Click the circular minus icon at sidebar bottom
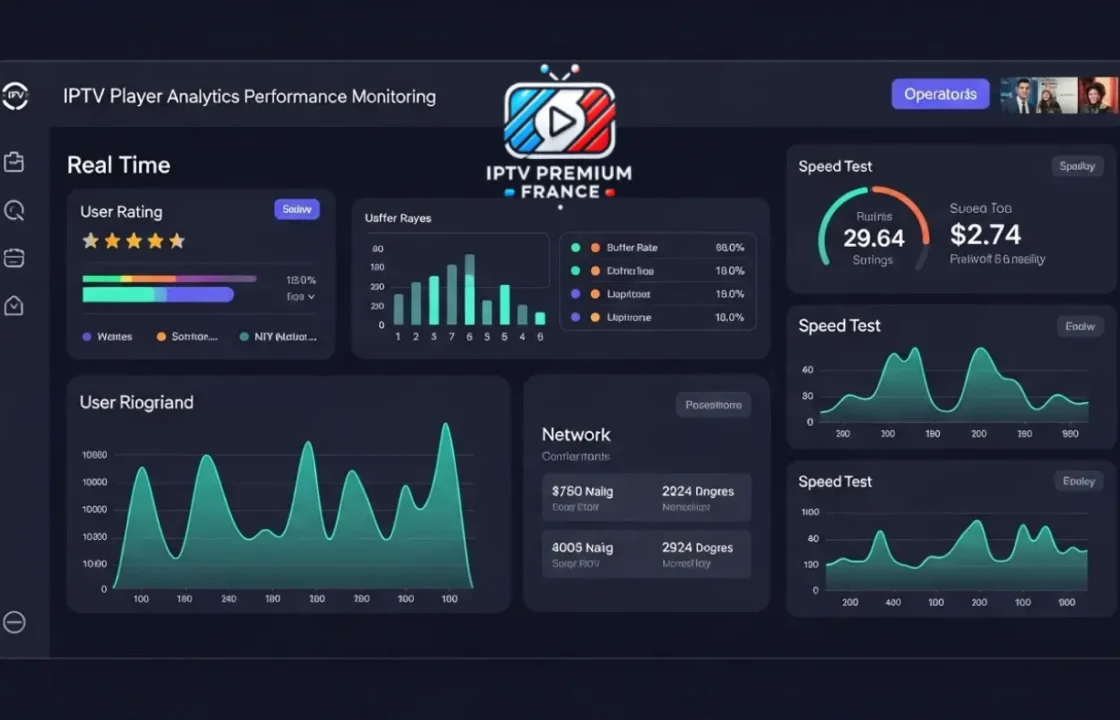The image size is (1120, 720). tap(14, 622)
